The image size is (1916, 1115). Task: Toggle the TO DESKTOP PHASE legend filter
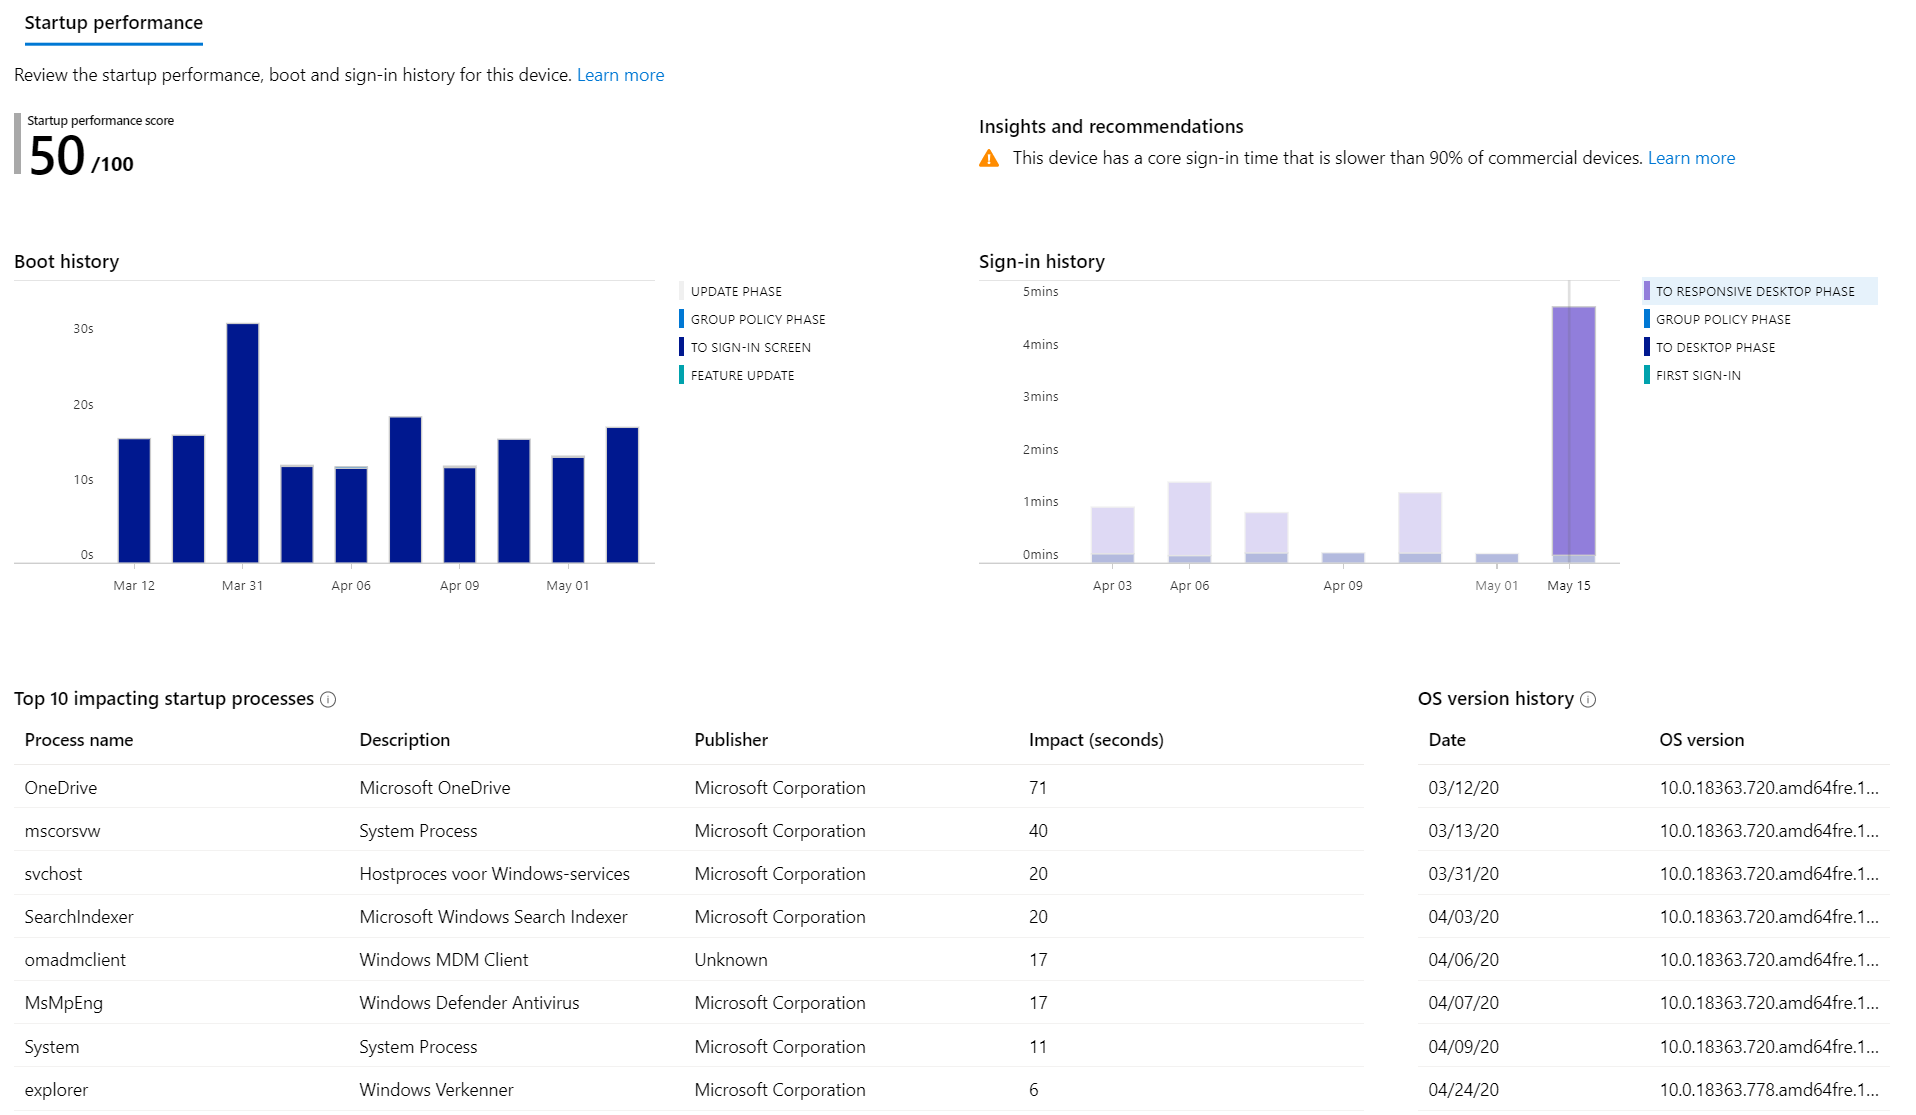tap(1648, 347)
